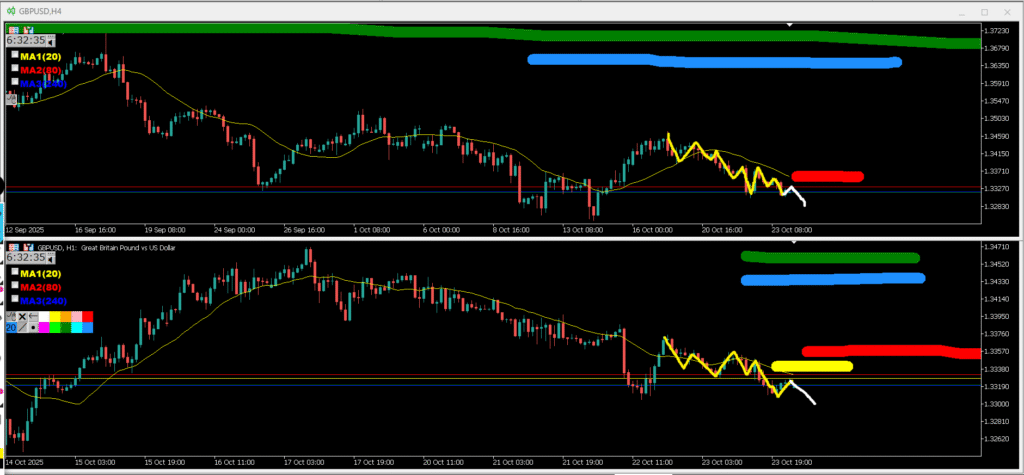The width and height of the screenshot is (1024, 475).
Task: Click the line width 20 button in palette
Action: tap(10, 327)
